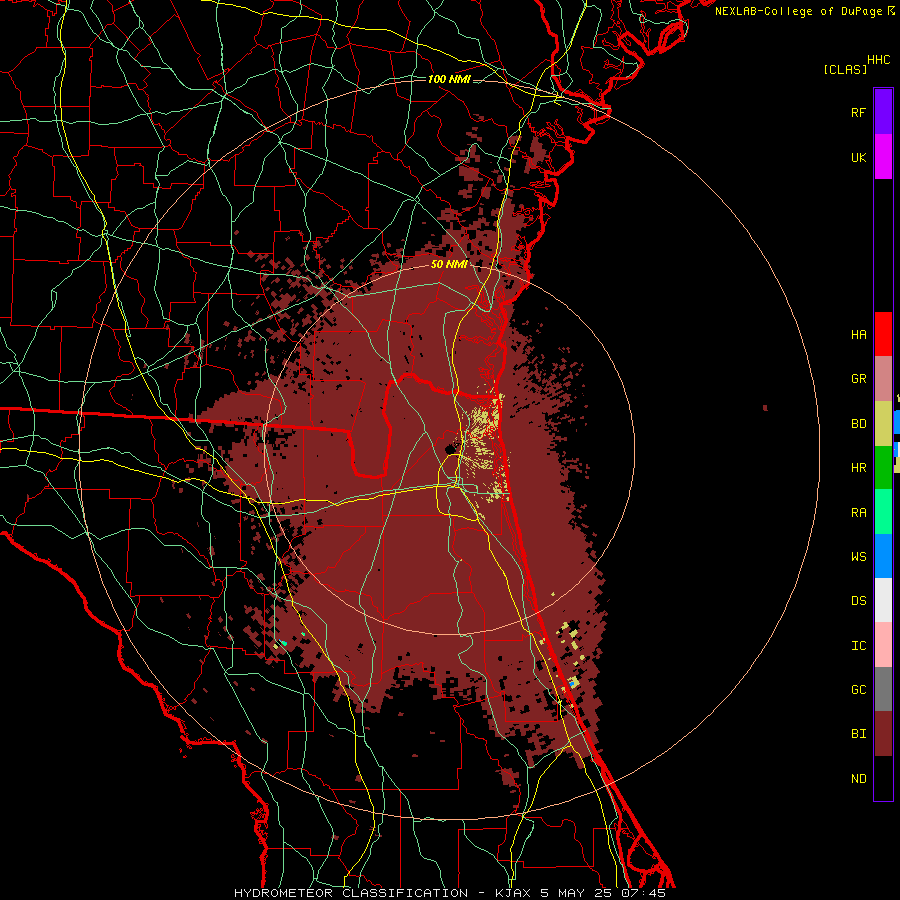Click the GR legend label
The image size is (900, 900).
coord(858,379)
